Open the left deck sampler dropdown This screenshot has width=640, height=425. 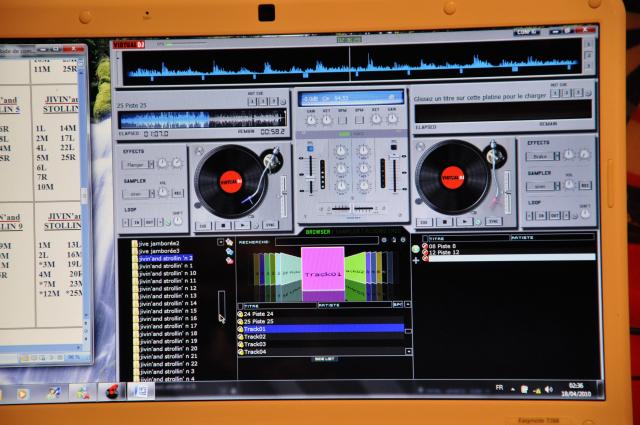click(x=138, y=194)
